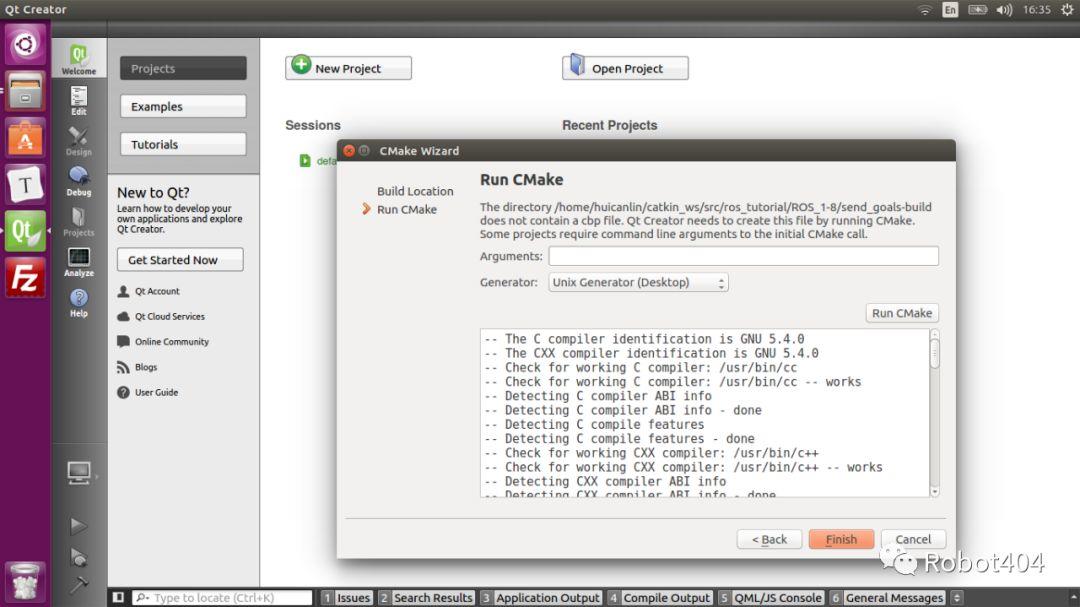The width and height of the screenshot is (1080, 607).
Task: Show the Compile Output pane
Action: coord(659,597)
